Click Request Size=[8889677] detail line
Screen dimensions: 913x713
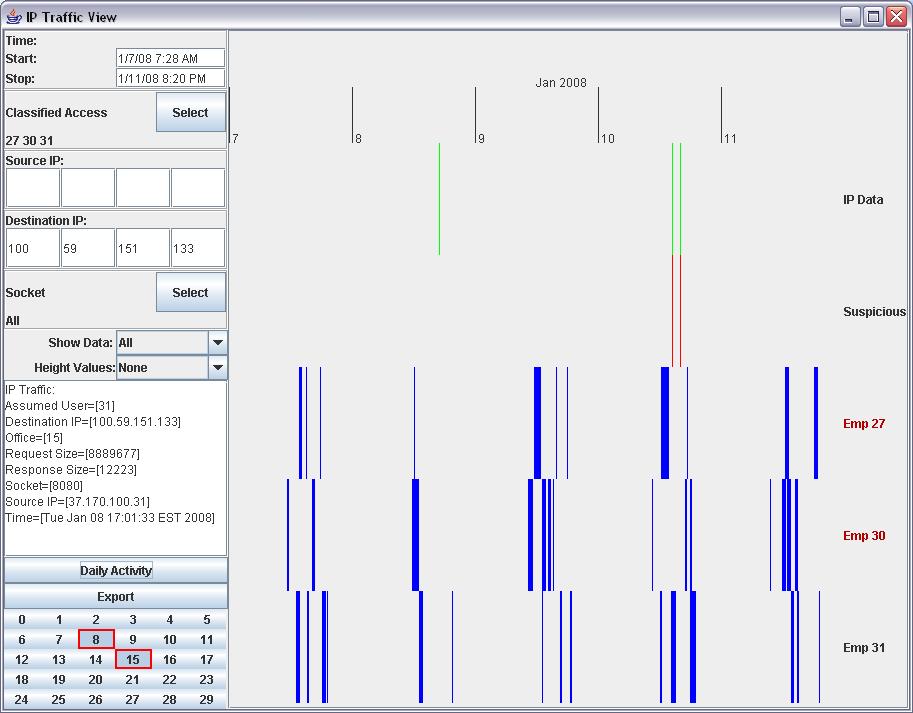73,453
